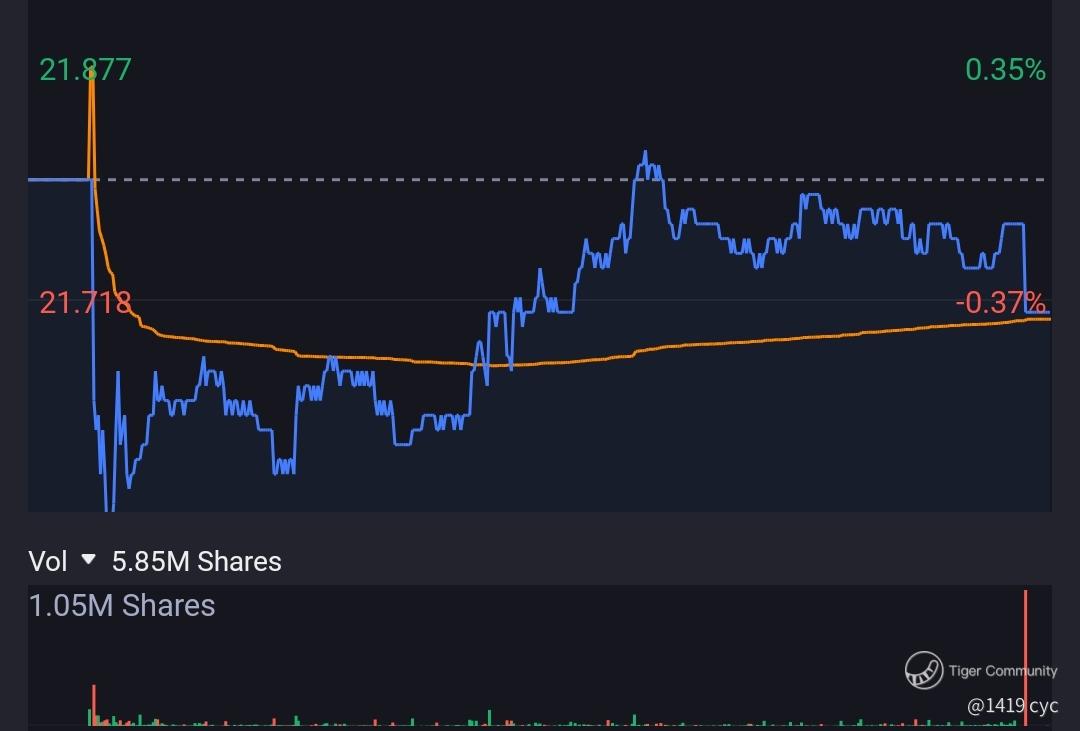This screenshot has width=1080, height=731.
Task: Click the Tiger Community logo icon
Action: click(x=924, y=670)
